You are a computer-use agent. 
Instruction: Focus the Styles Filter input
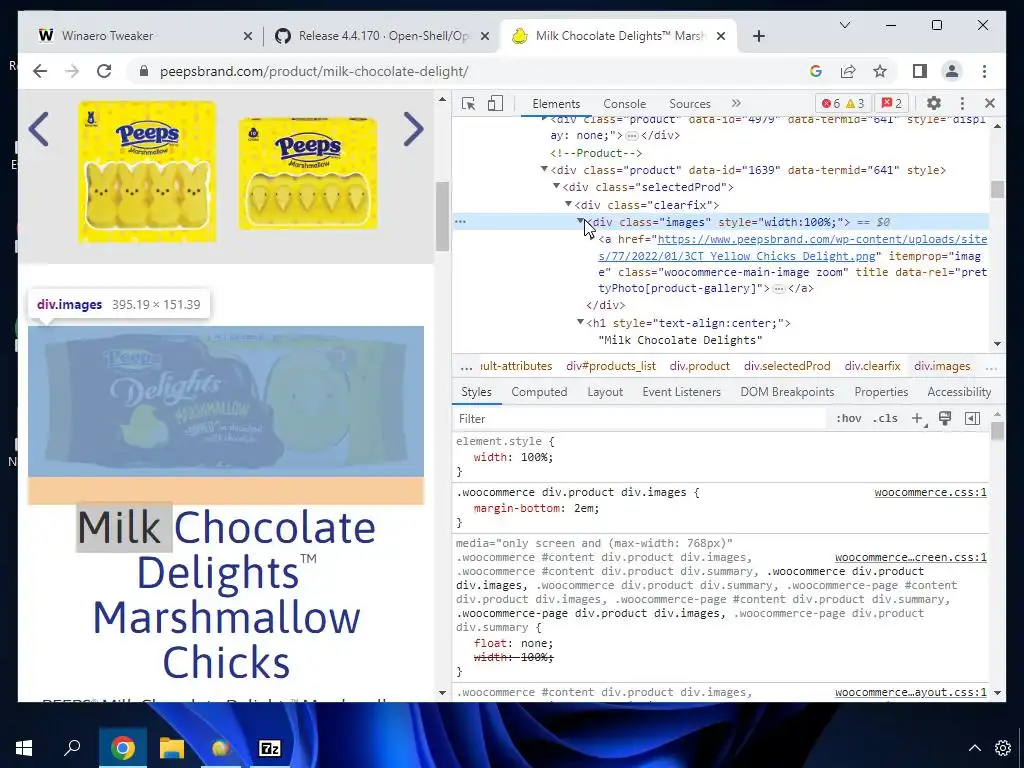pos(640,419)
